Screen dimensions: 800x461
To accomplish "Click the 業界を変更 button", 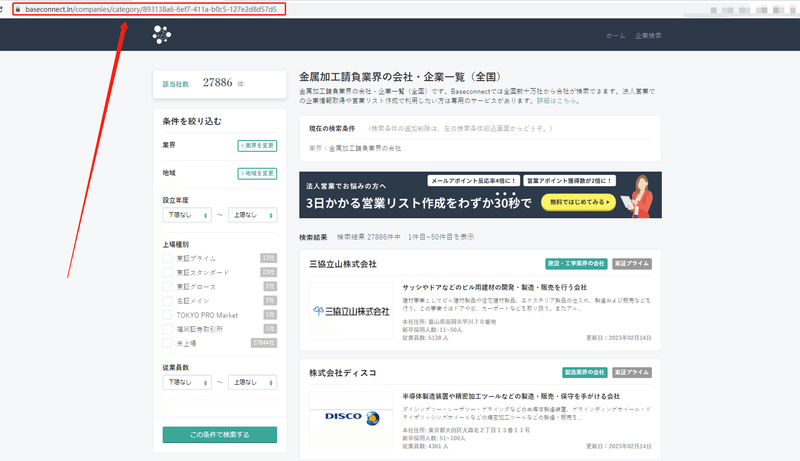I will [257, 146].
